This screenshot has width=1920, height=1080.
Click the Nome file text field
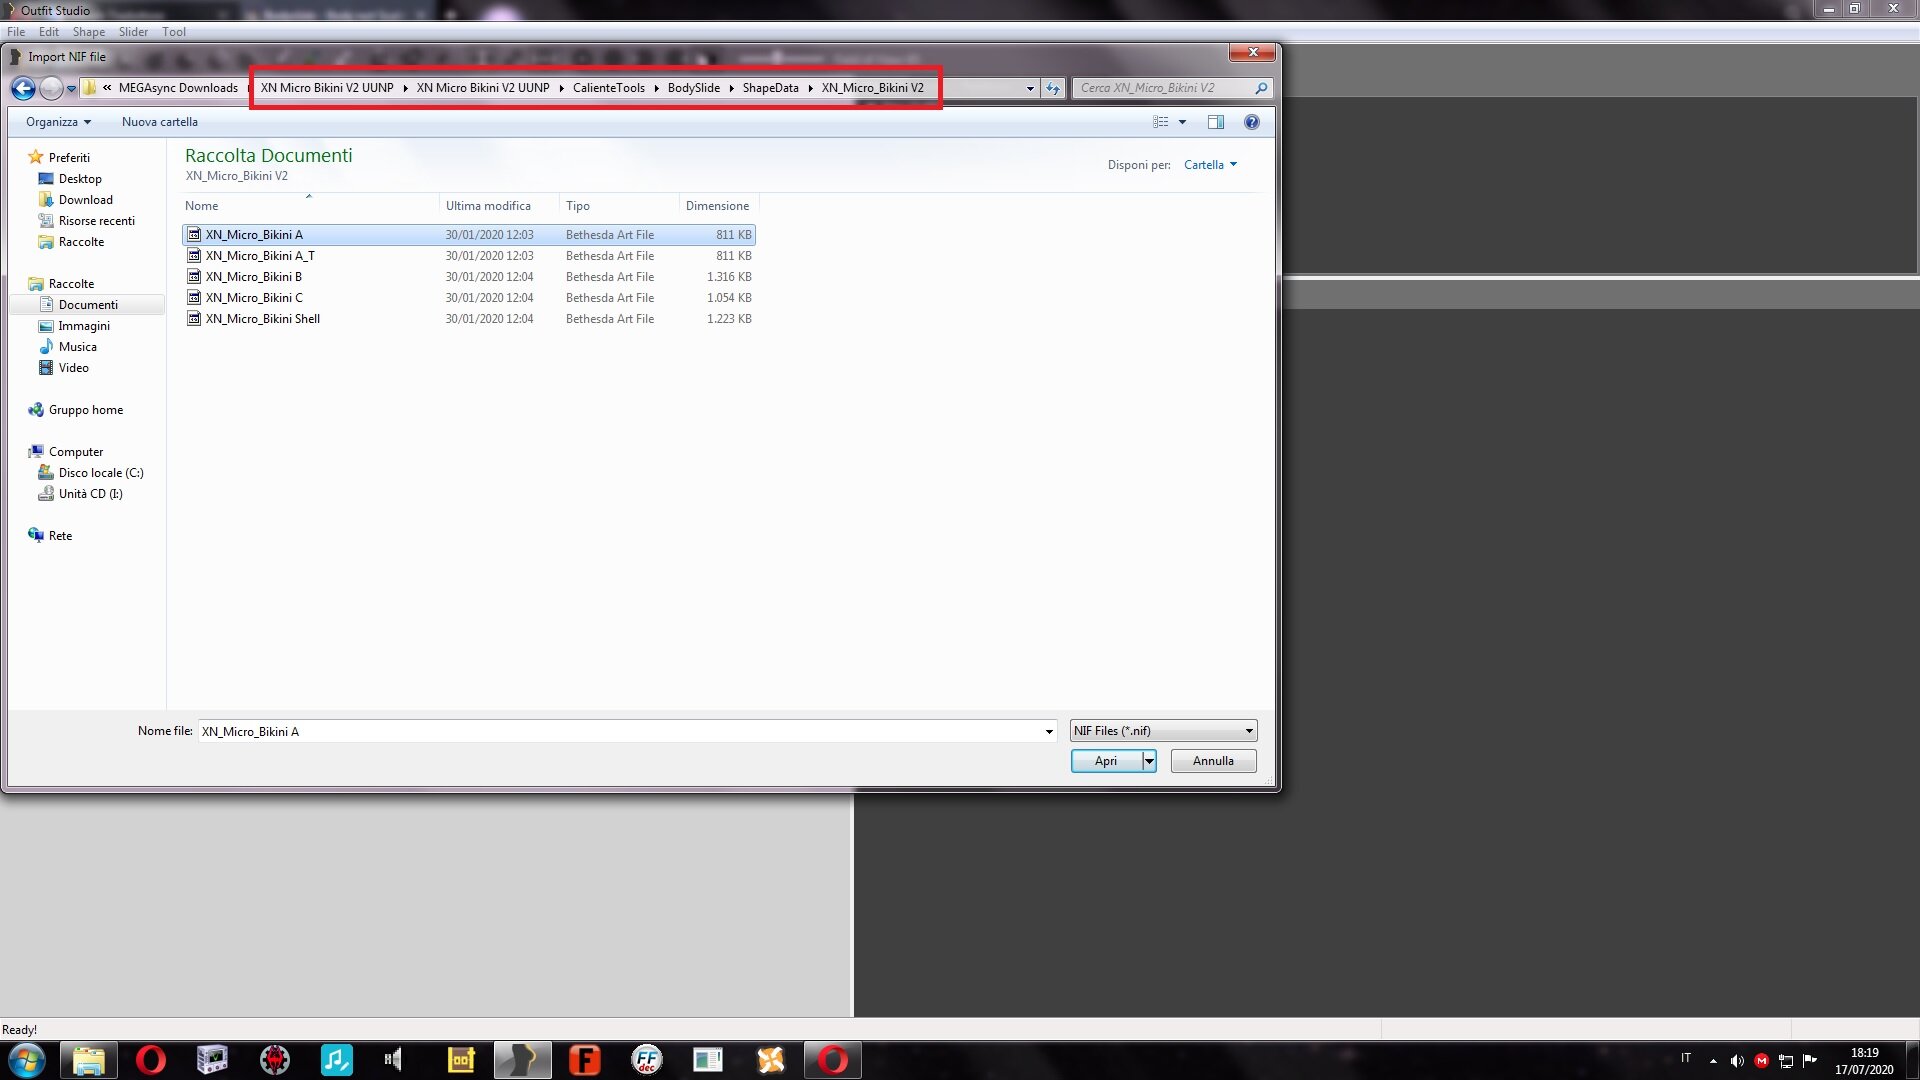coord(620,731)
